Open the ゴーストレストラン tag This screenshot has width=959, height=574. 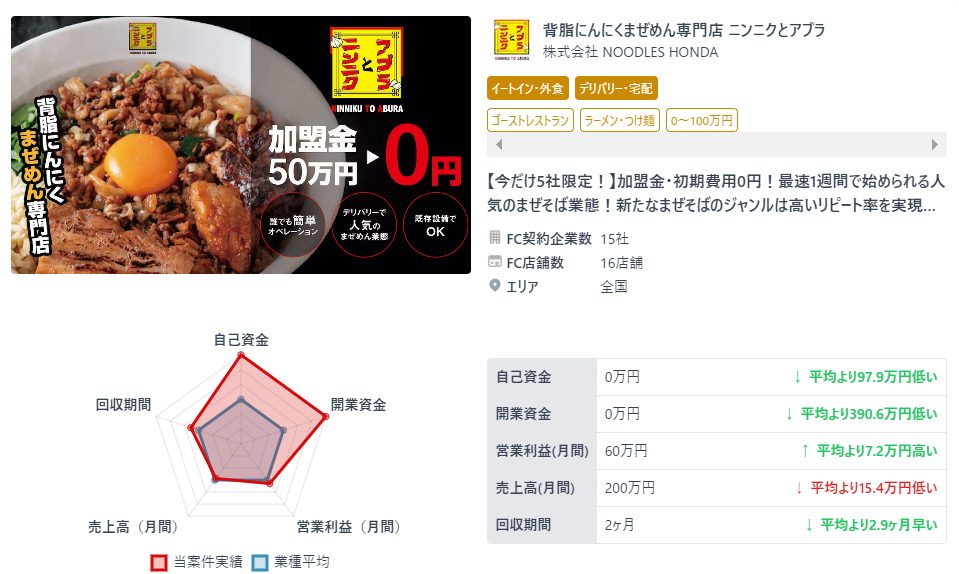[530, 120]
